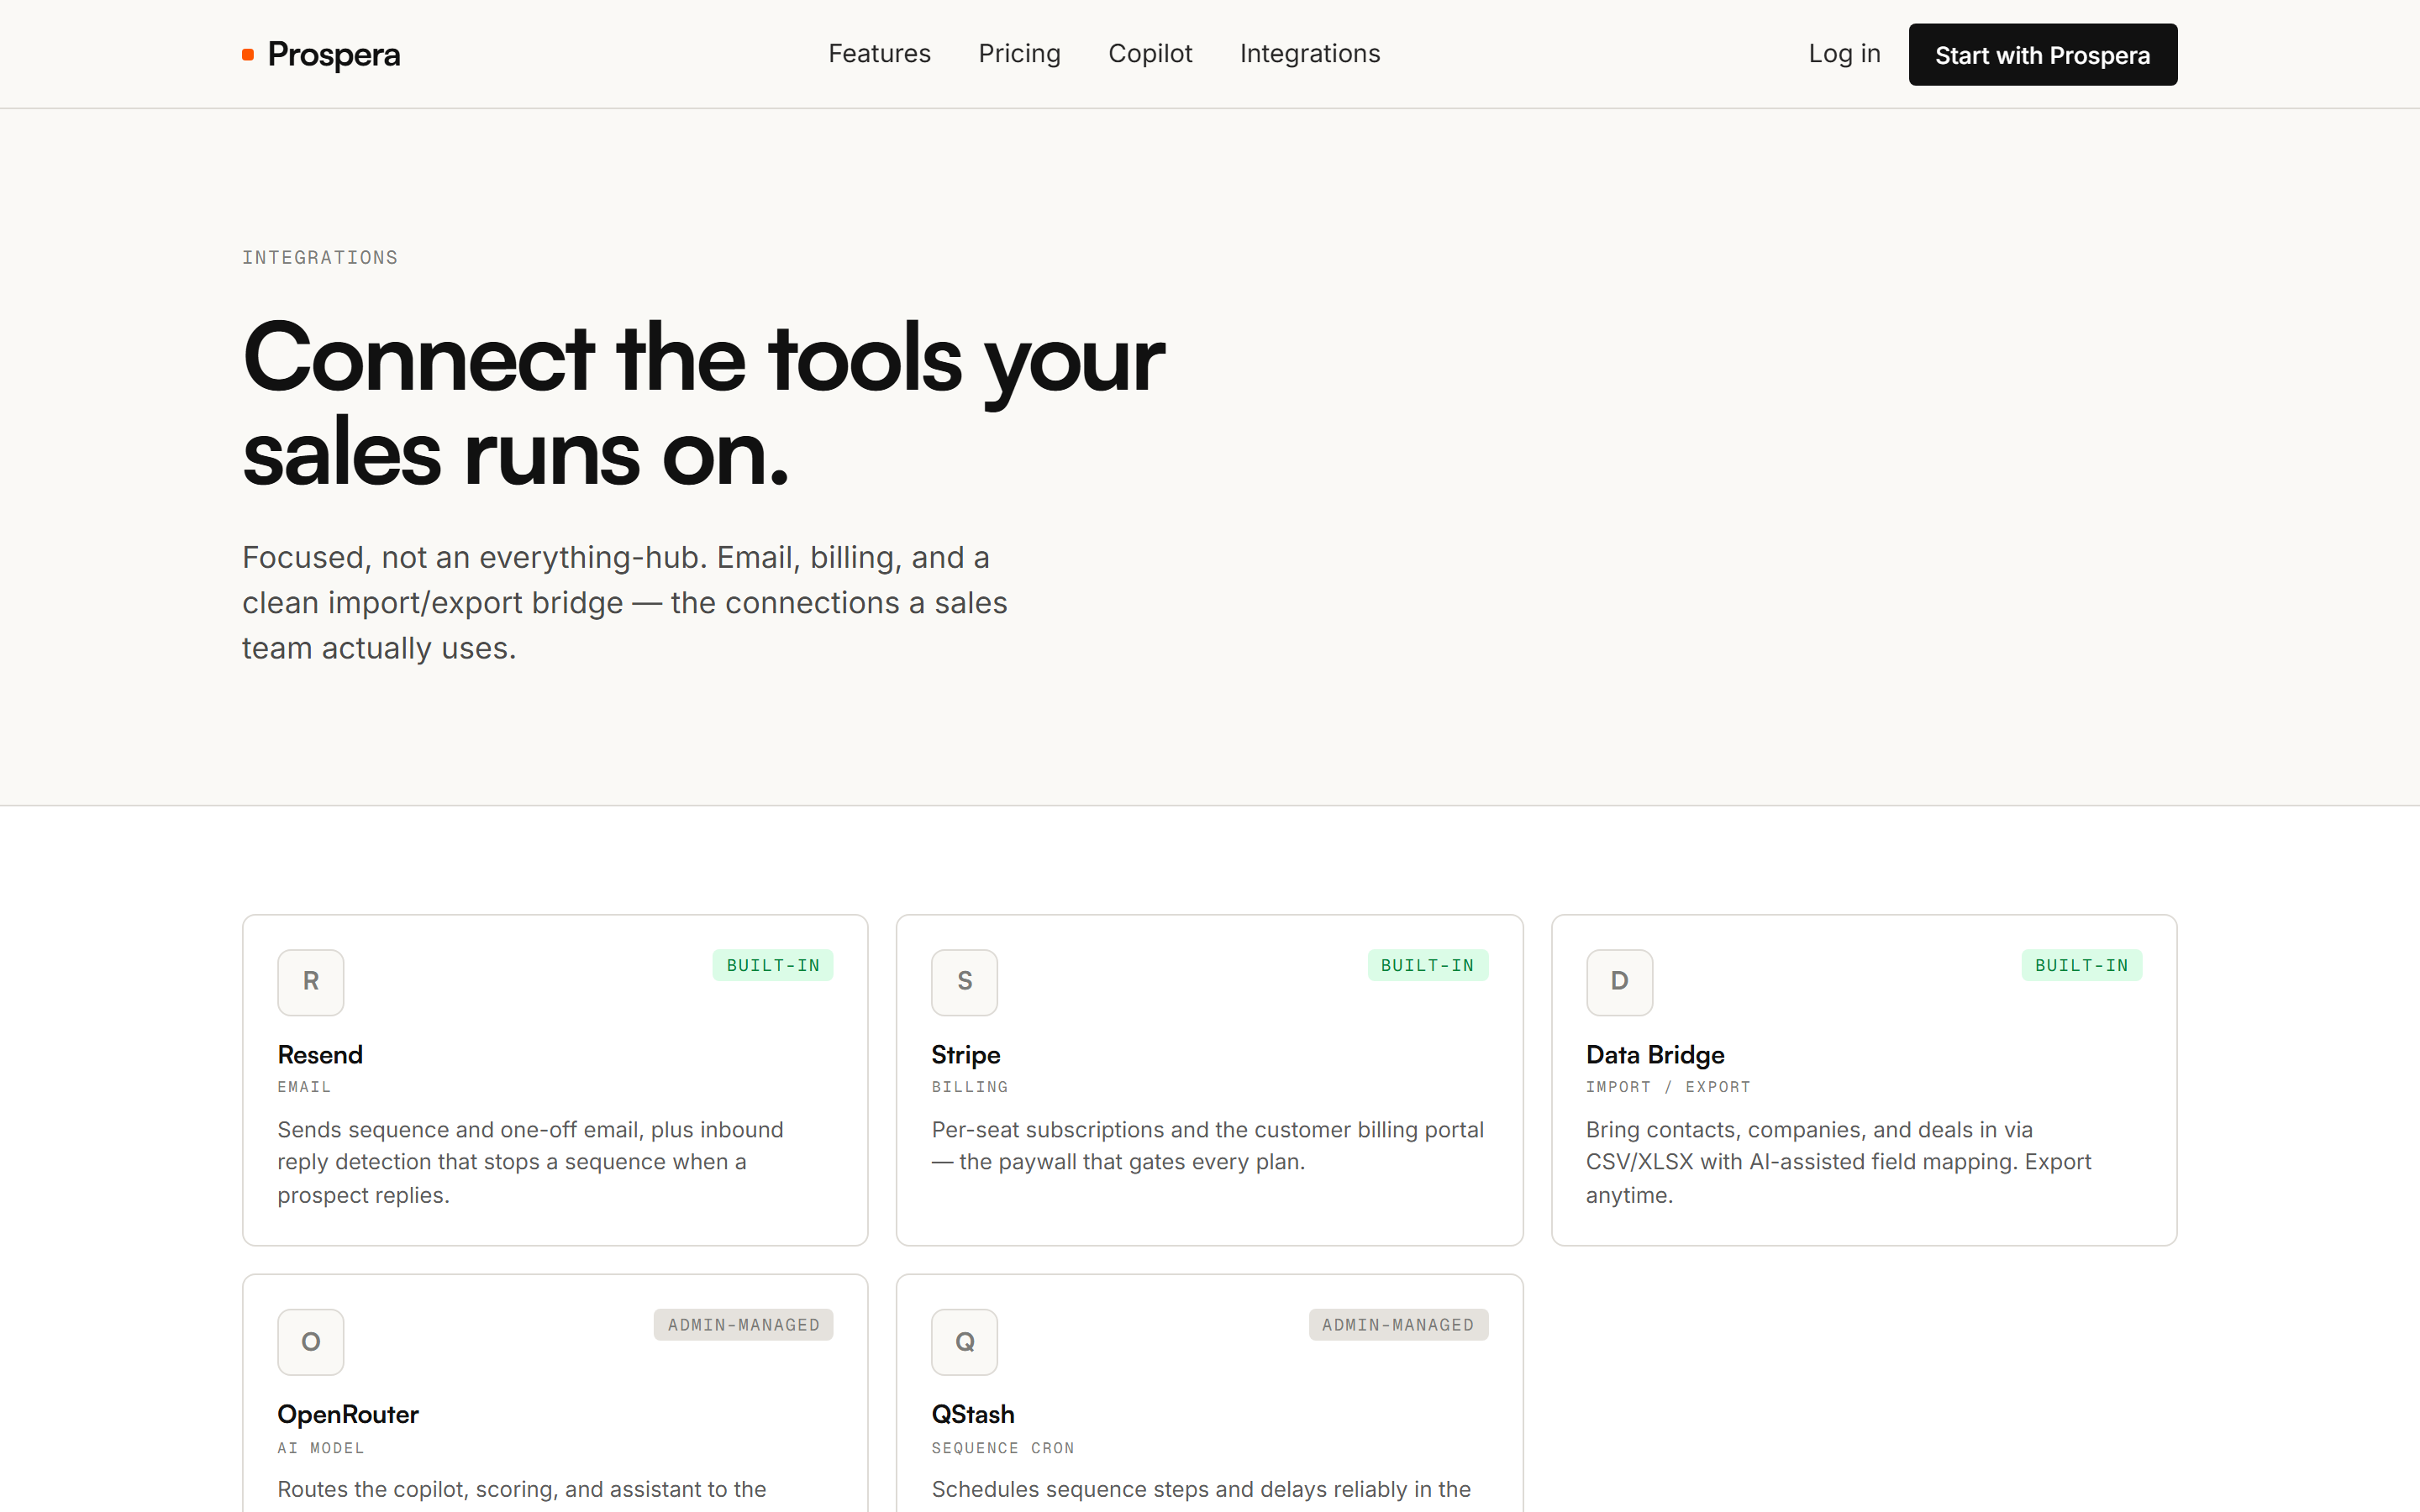Viewport: 2420px width, 1512px height.
Task: Click the Stripe S icon tile
Action: (x=965, y=982)
